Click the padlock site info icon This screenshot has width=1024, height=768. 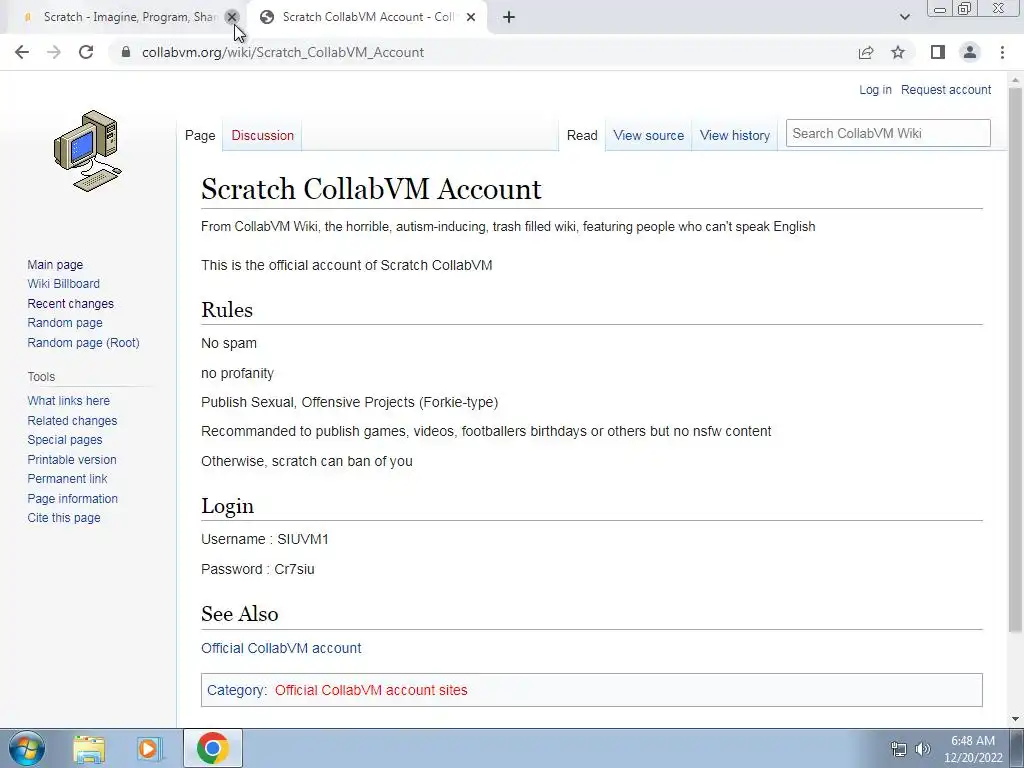click(x=126, y=52)
